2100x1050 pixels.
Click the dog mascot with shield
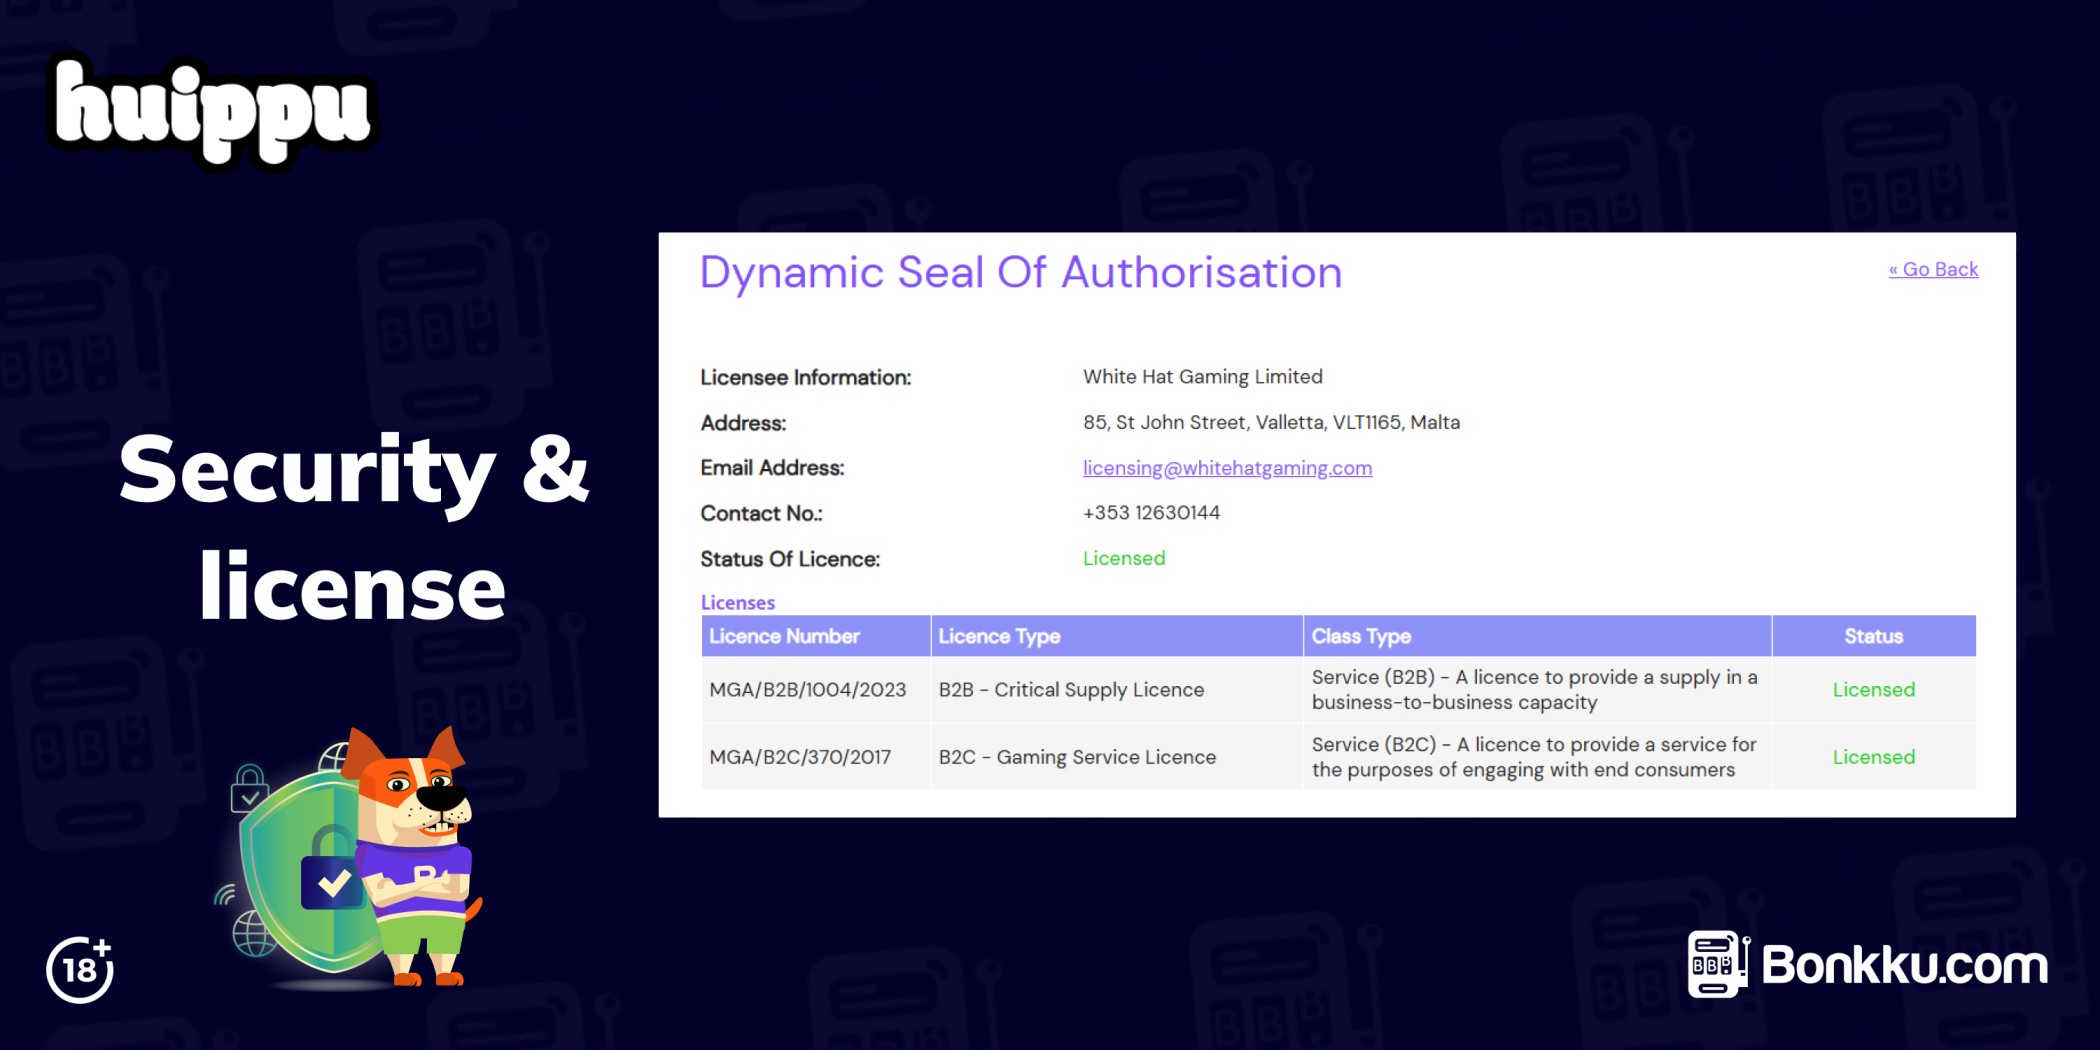(x=348, y=858)
